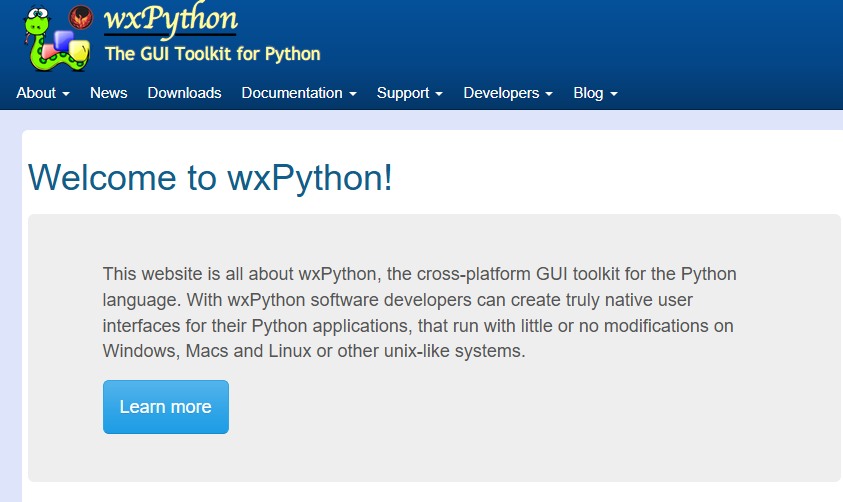The height and width of the screenshot is (502, 843).
Task: Open the About dropdown menu
Action: pyautogui.click(x=43, y=93)
